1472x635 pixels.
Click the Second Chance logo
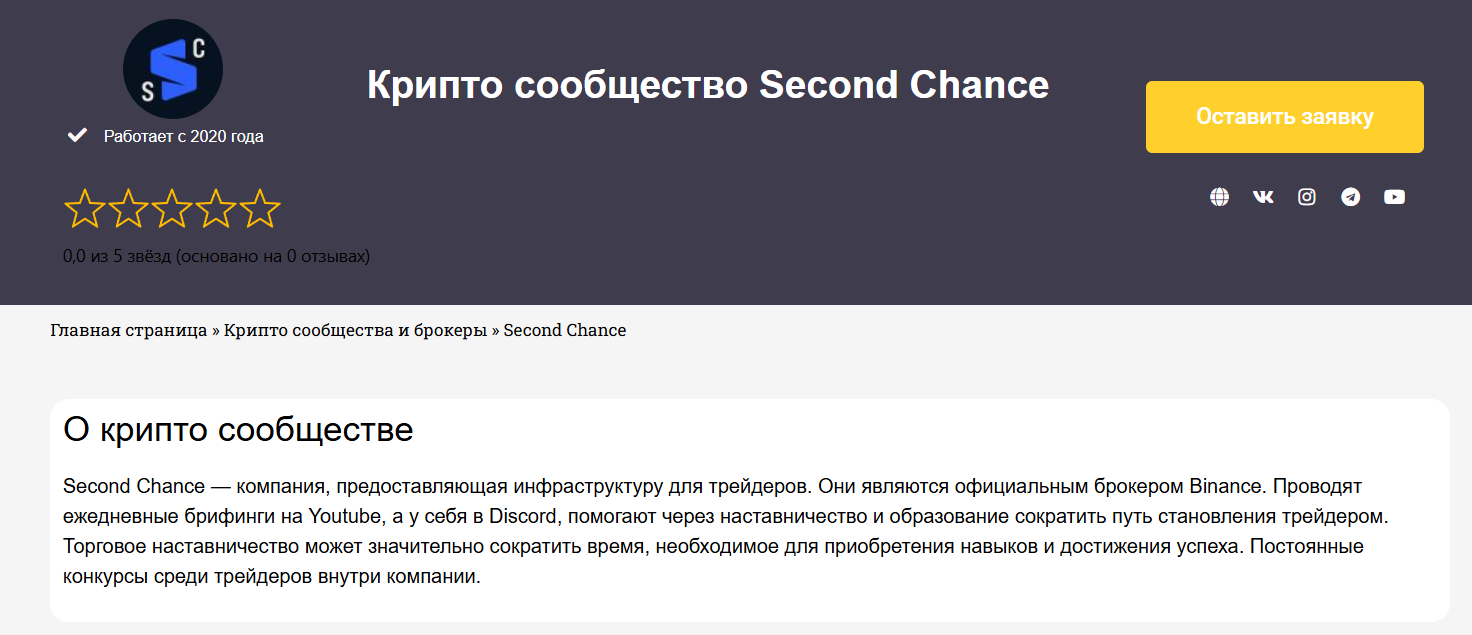tap(173, 70)
